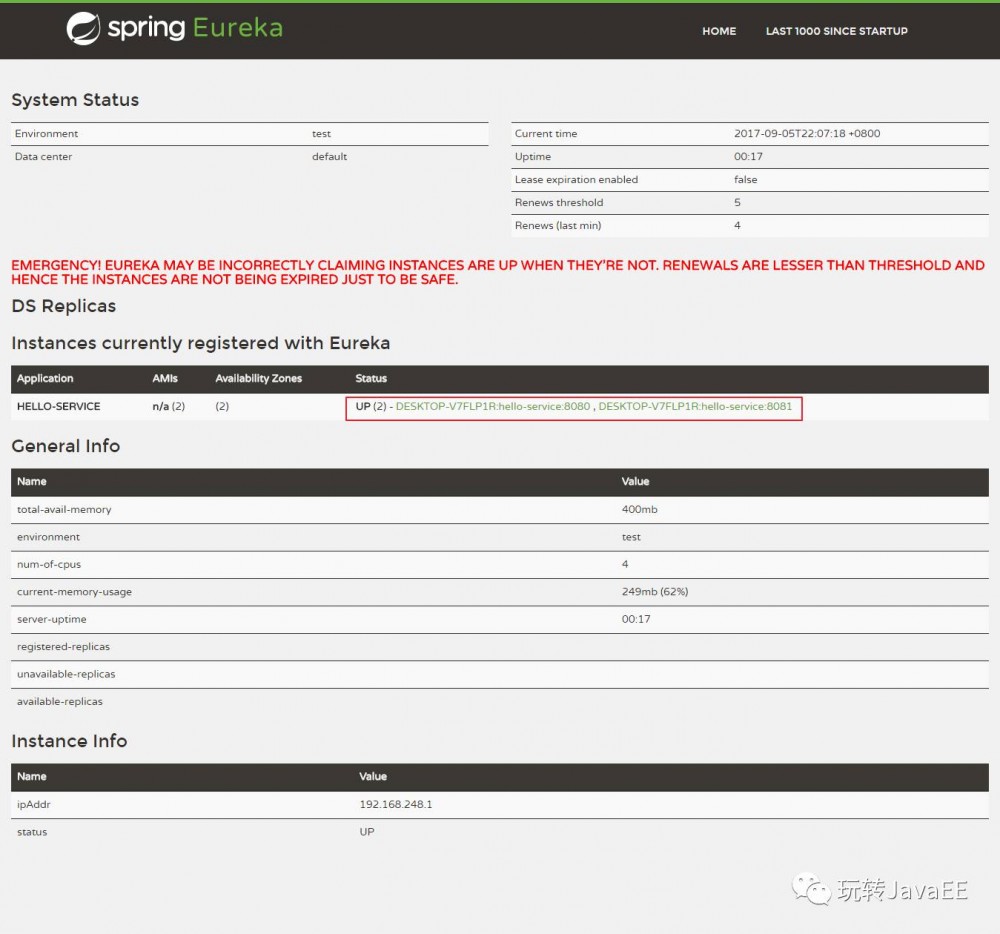
Task: Open LAST 1000 SINCE STARTUP page
Action: coord(836,31)
